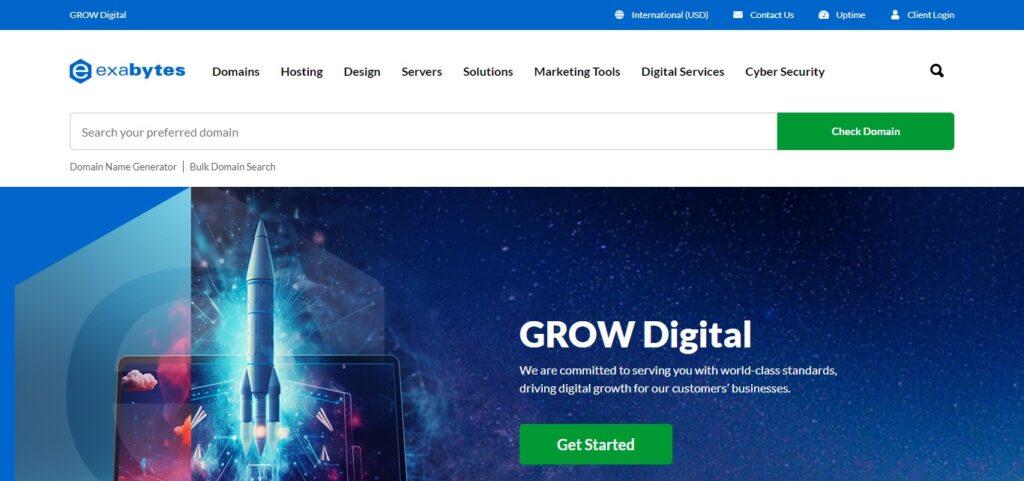Open the Hosting menu

click(x=302, y=72)
